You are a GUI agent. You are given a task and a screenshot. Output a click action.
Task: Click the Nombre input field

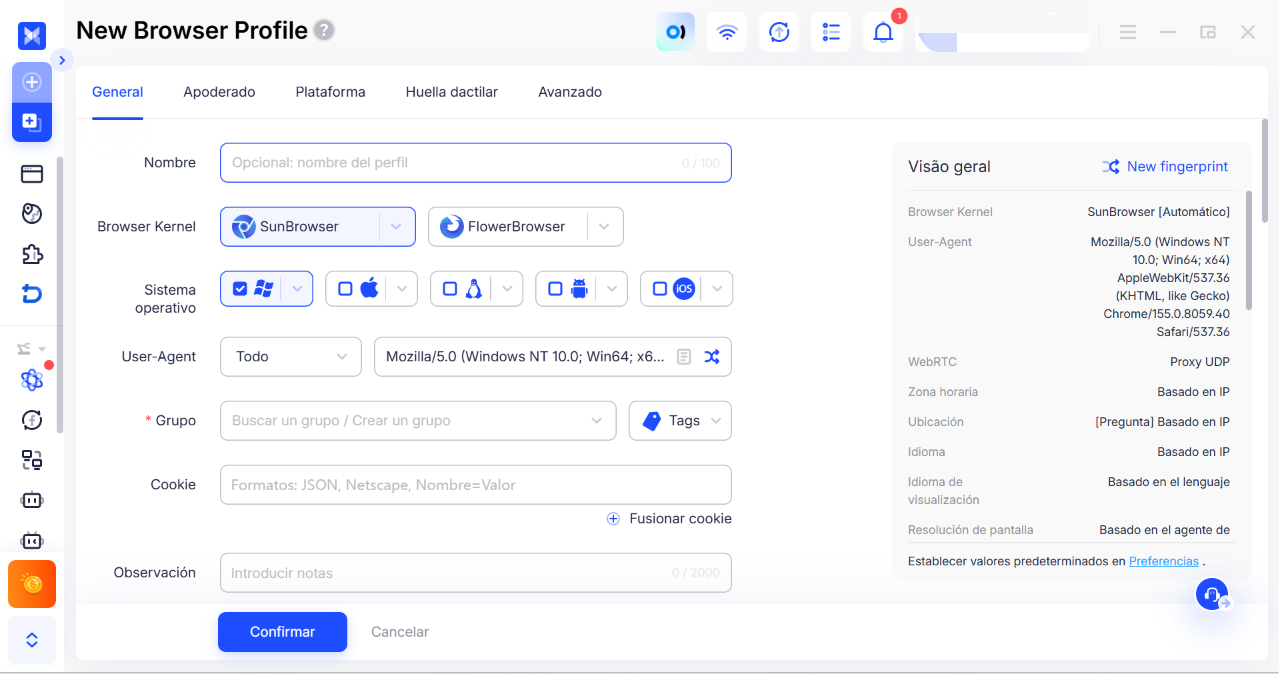(476, 162)
